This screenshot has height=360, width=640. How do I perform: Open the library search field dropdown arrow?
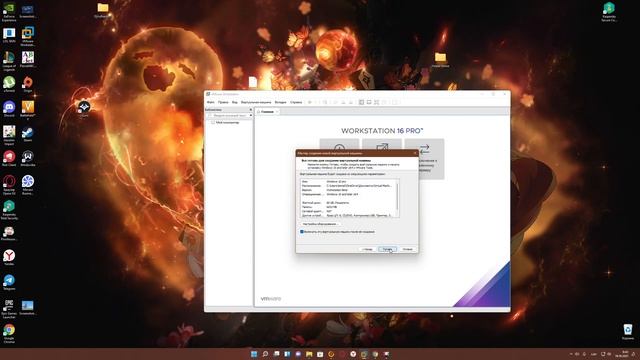[x=251, y=116]
